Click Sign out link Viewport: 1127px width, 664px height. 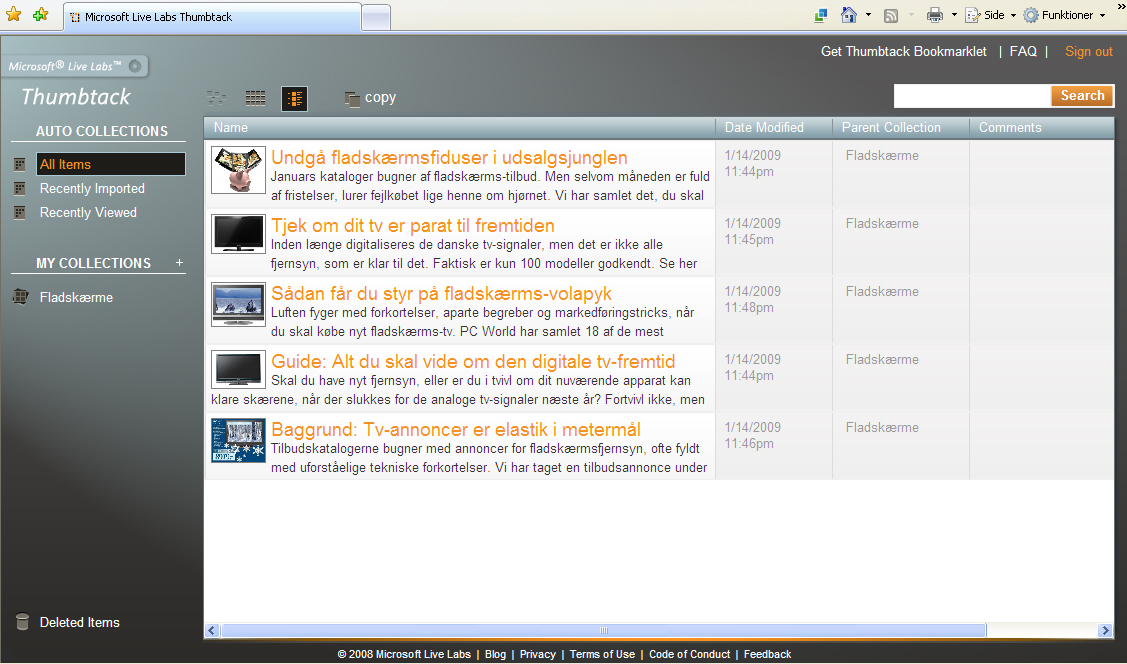coord(1089,52)
